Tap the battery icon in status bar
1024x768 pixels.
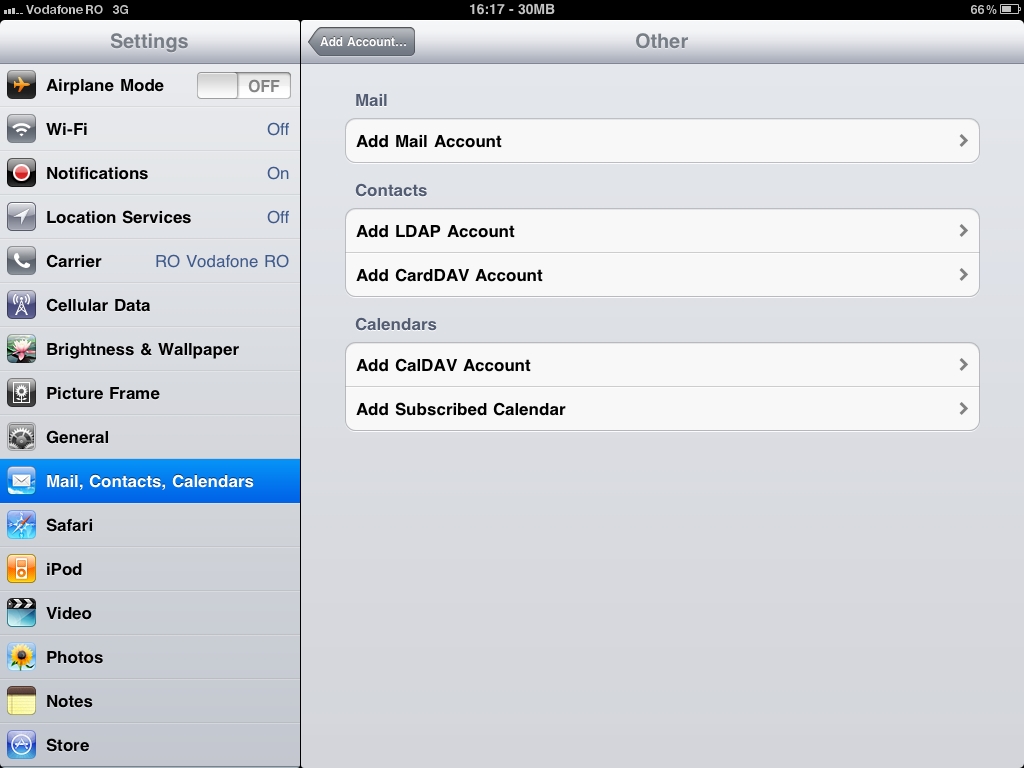coord(1010,9)
